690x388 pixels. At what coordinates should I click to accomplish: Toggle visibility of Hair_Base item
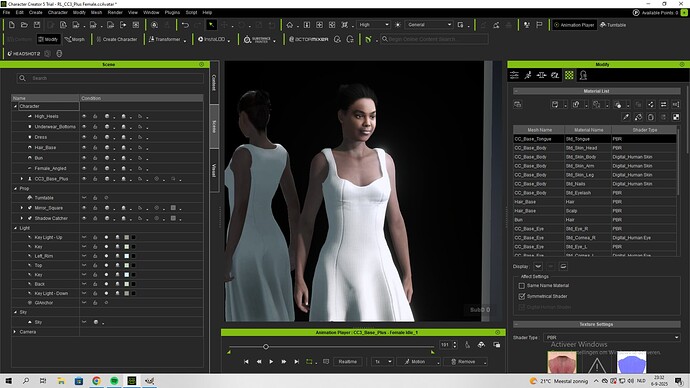[84, 147]
